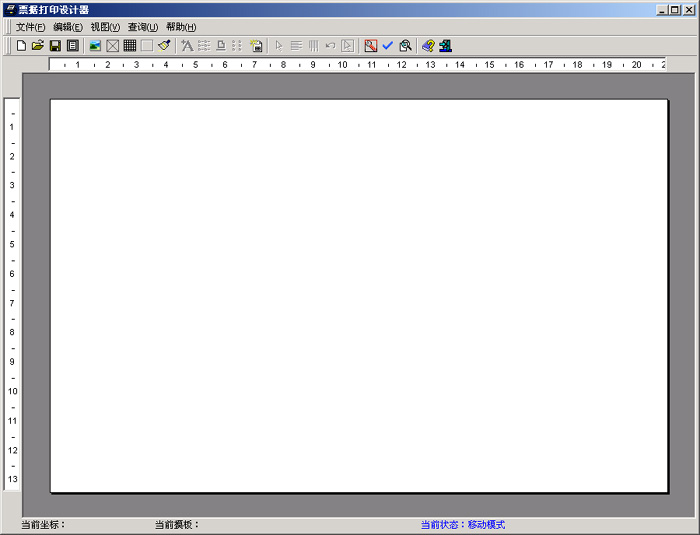This screenshot has height=535, width=700.
Task: Open the 帮助(H) menu
Action: point(181,27)
